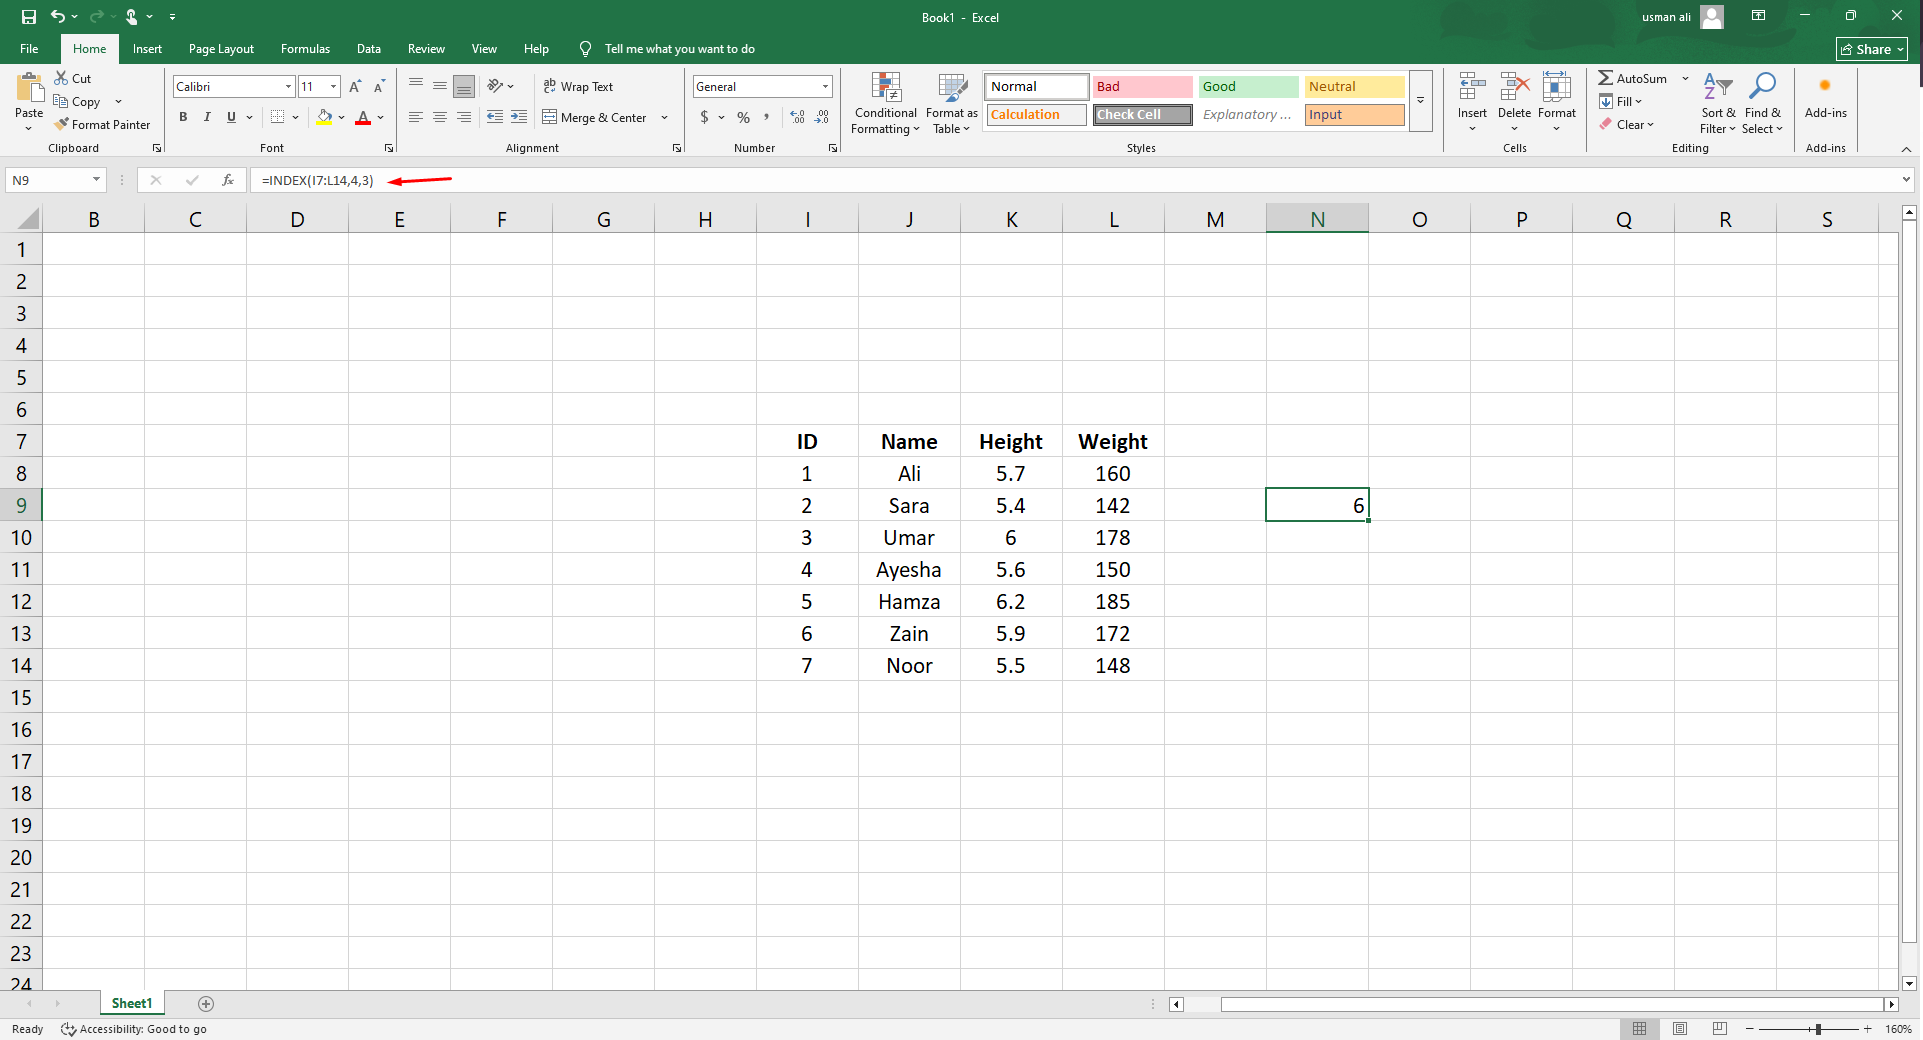Click Decrease Indent icon
This screenshot has height=1040, width=1923.
[x=495, y=117]
